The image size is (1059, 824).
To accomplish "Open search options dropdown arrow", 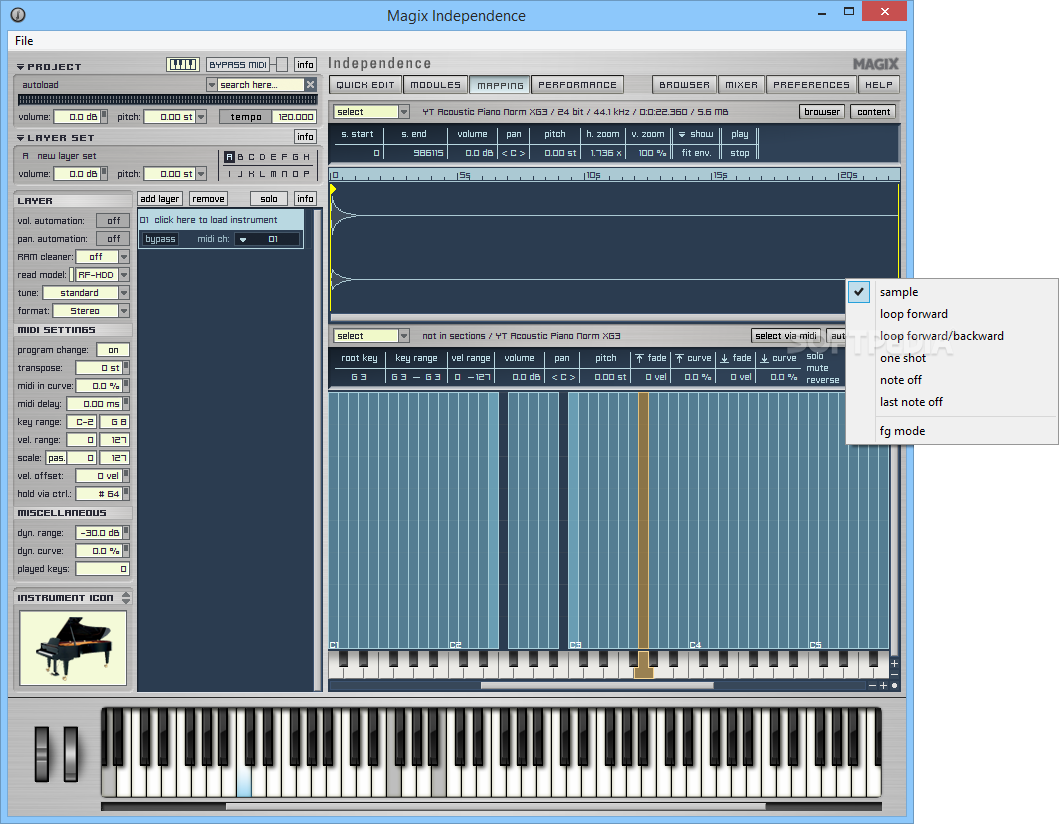I will click(211, 84).
